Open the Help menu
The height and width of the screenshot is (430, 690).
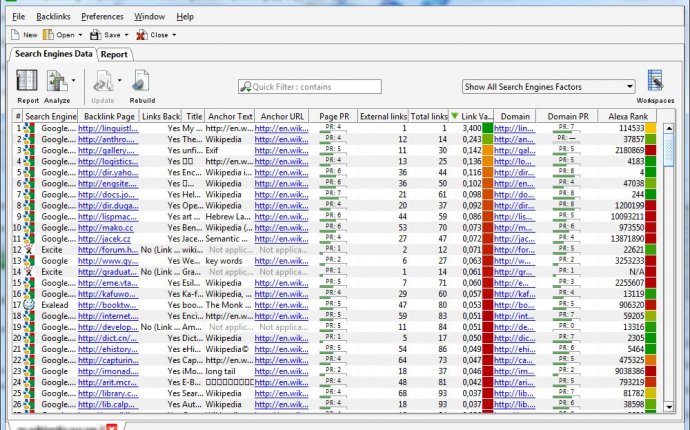click(185, 17)
